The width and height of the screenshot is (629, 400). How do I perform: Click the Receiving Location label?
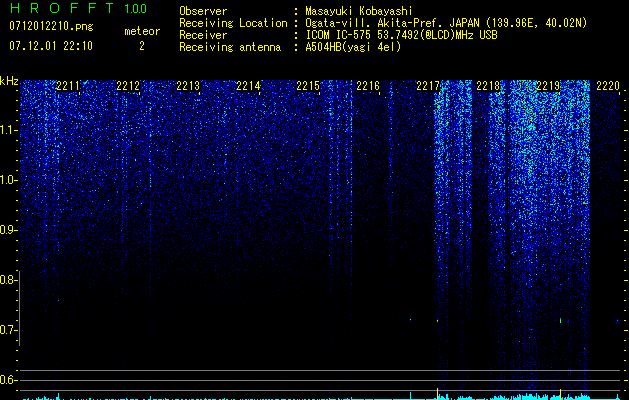(x=233, y=23)
